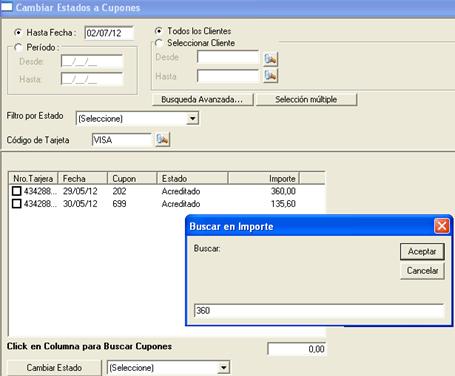
Task: Click the Acreditado cell in the coupon 699 row
Action: (x=181, y=203)
